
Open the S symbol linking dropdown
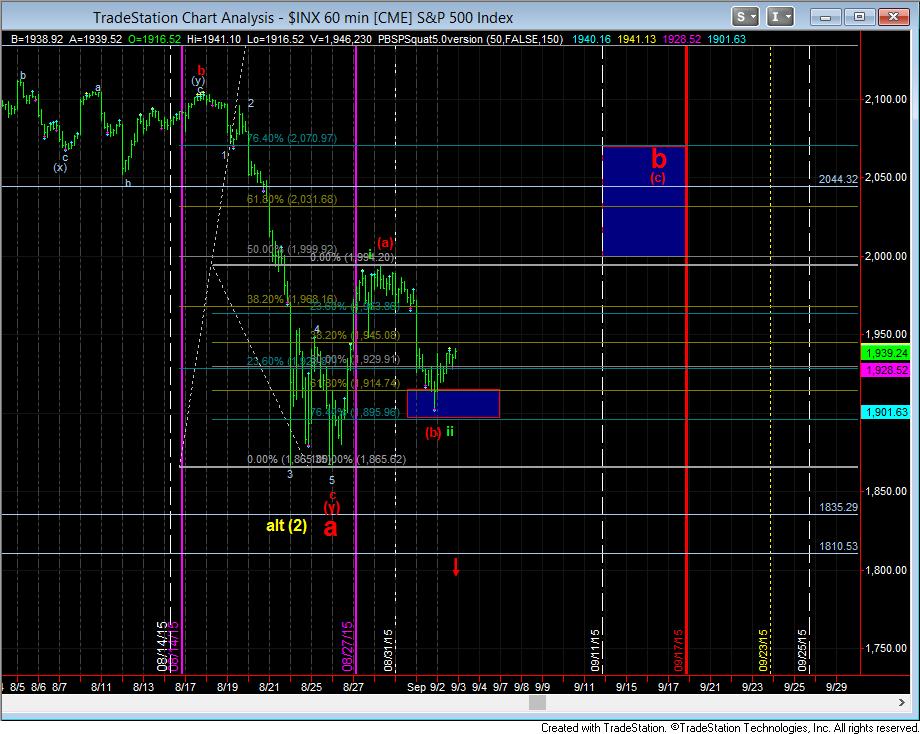coord(745,17)
